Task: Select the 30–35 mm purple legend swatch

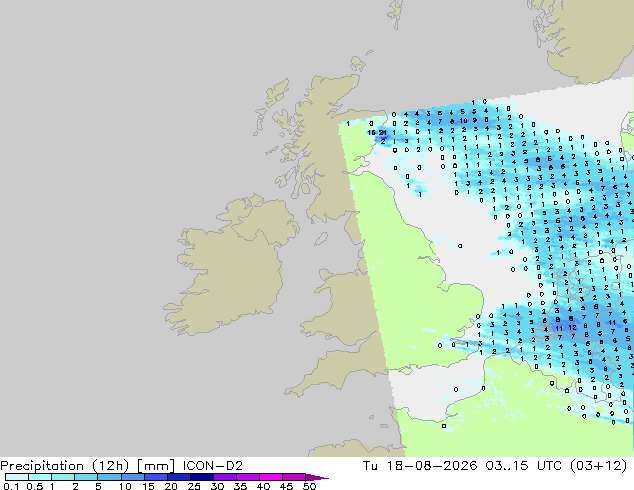Action: (x=225, y=477)
